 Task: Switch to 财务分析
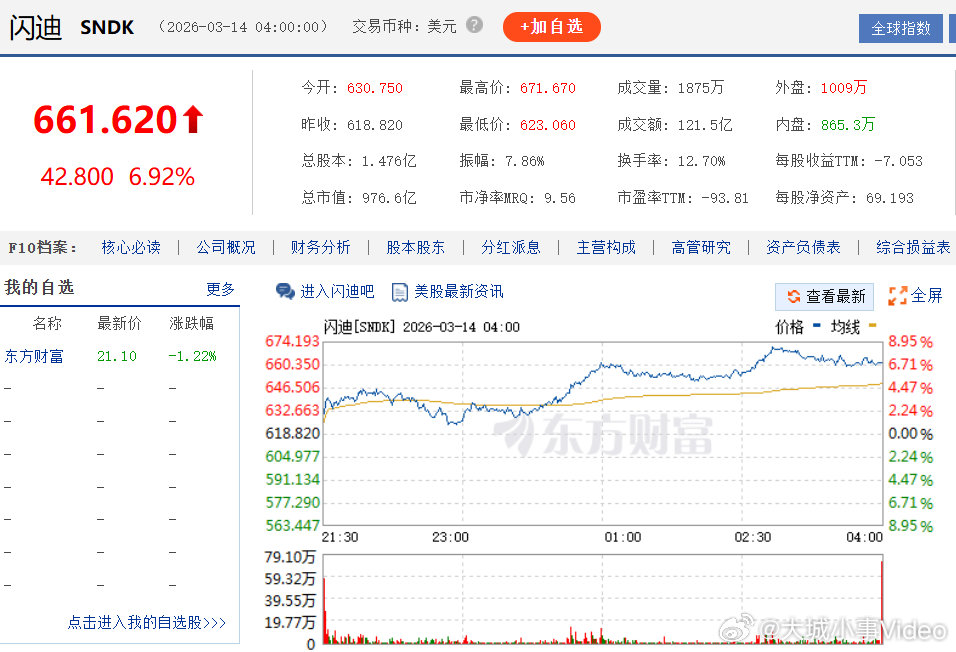[x=320, y=247]
